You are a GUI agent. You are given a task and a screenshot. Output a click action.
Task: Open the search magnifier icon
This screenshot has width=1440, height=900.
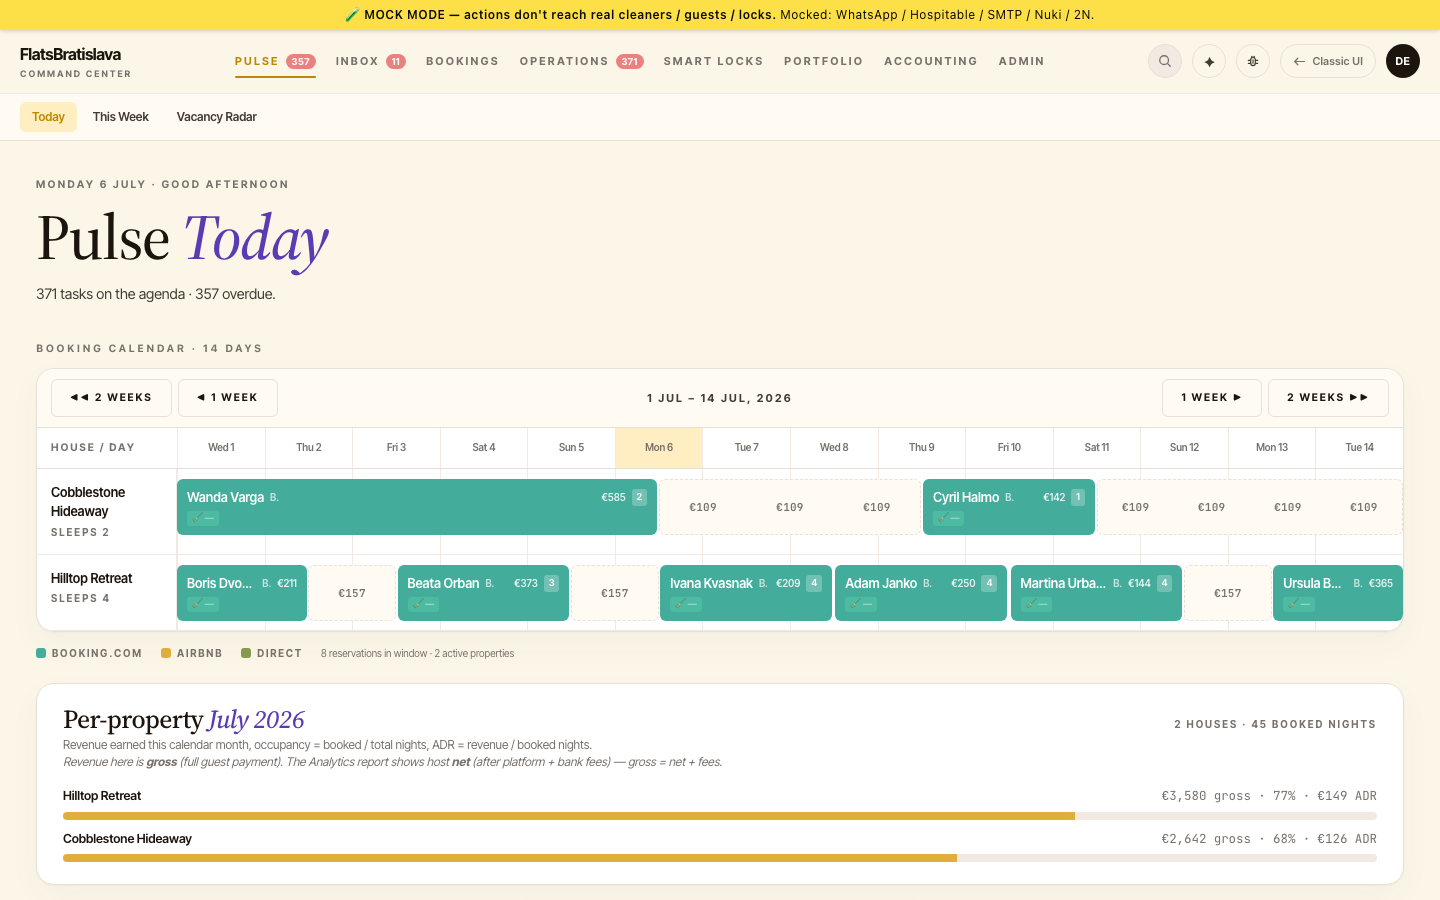pyautogui.click(x=1165, y=61)
